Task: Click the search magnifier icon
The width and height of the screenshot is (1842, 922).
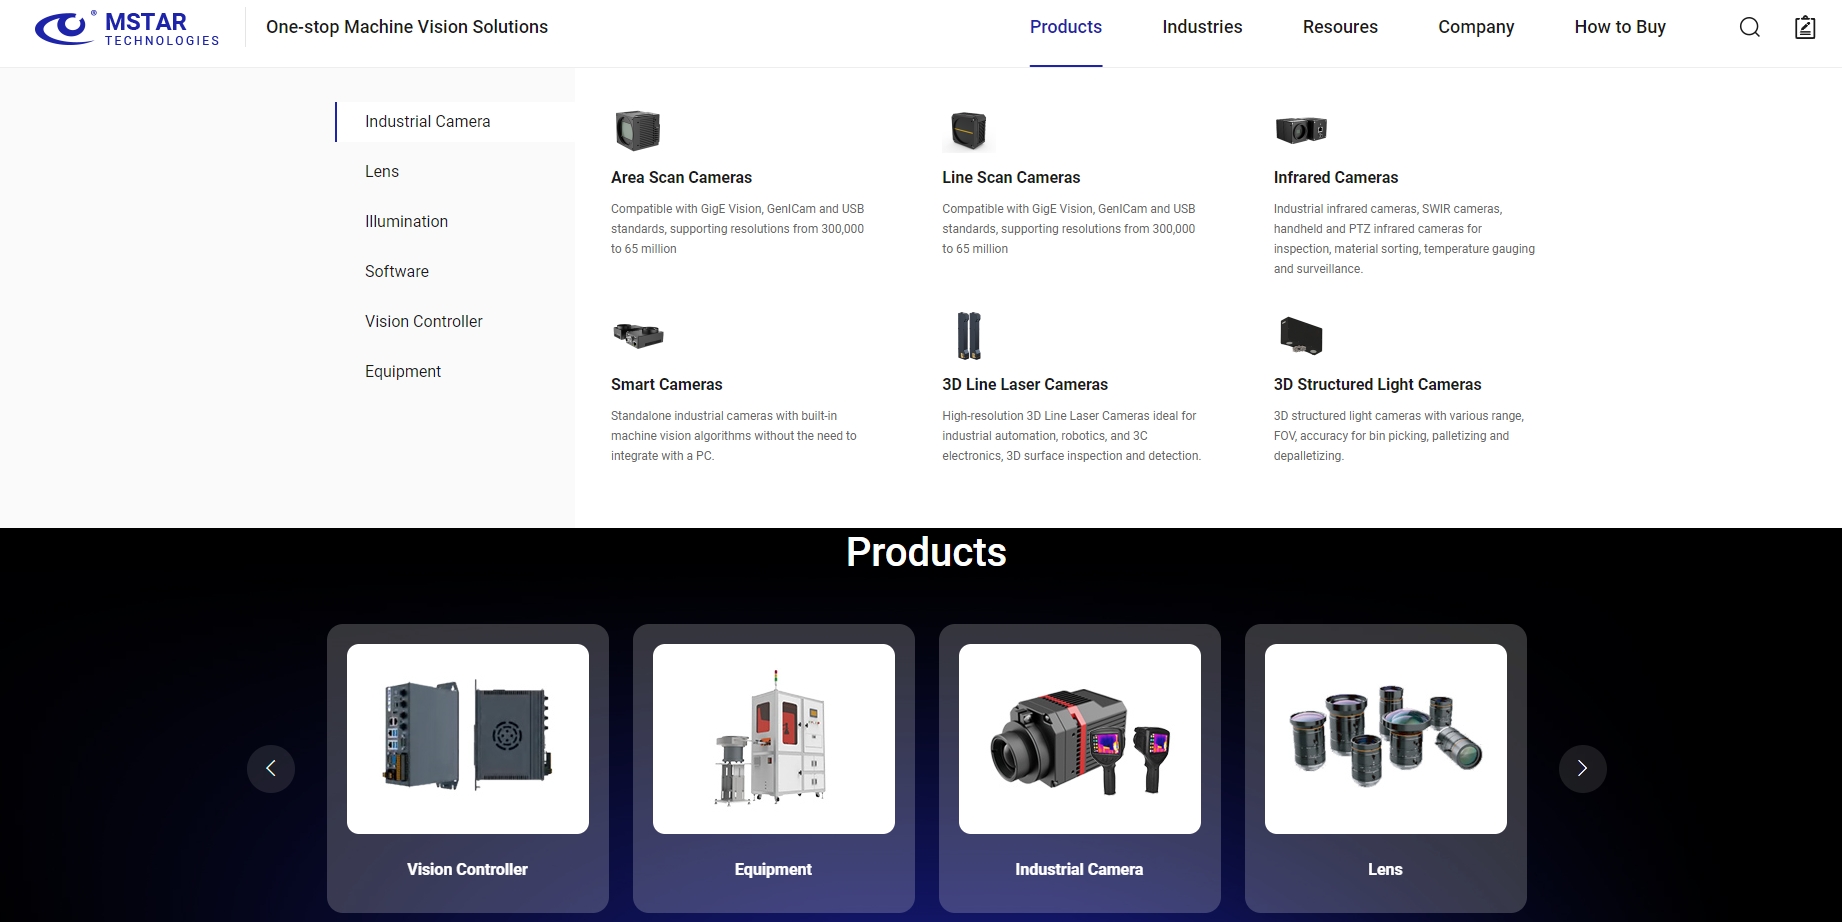Action: (x=1749, y=27)
